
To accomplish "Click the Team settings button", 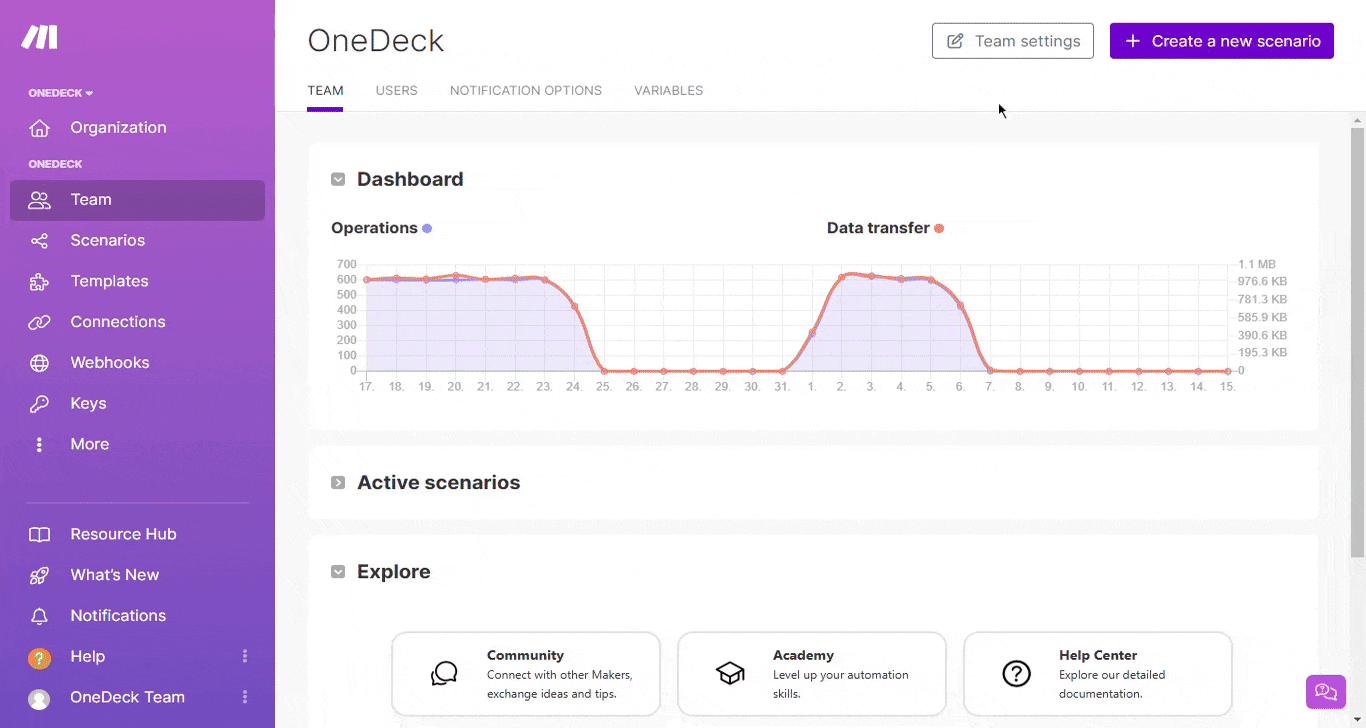I will click(1013, 41).
